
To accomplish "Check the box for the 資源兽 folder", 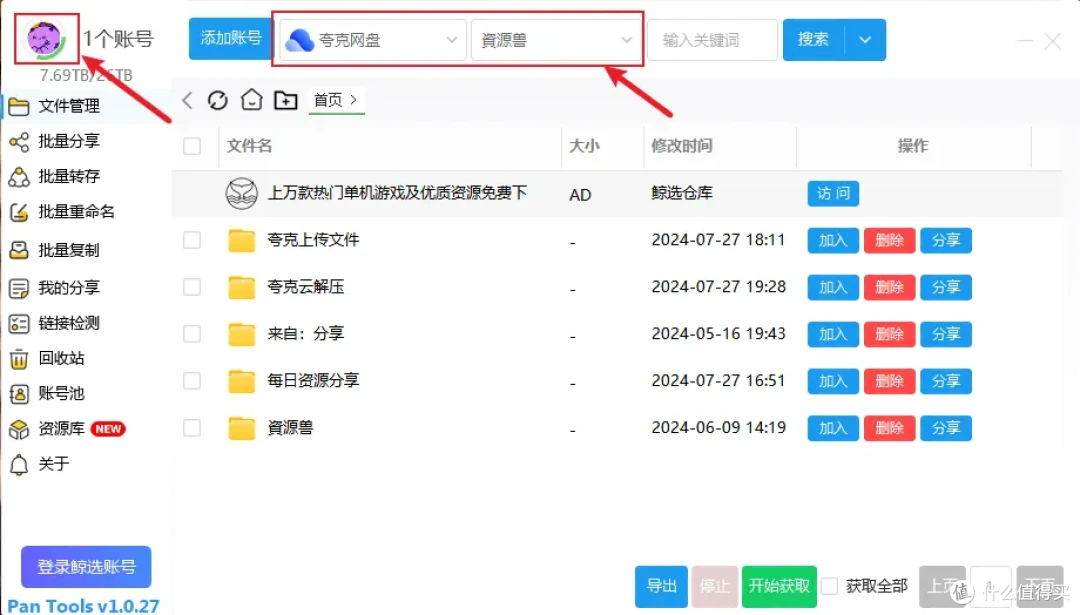I will coord(192,428).
